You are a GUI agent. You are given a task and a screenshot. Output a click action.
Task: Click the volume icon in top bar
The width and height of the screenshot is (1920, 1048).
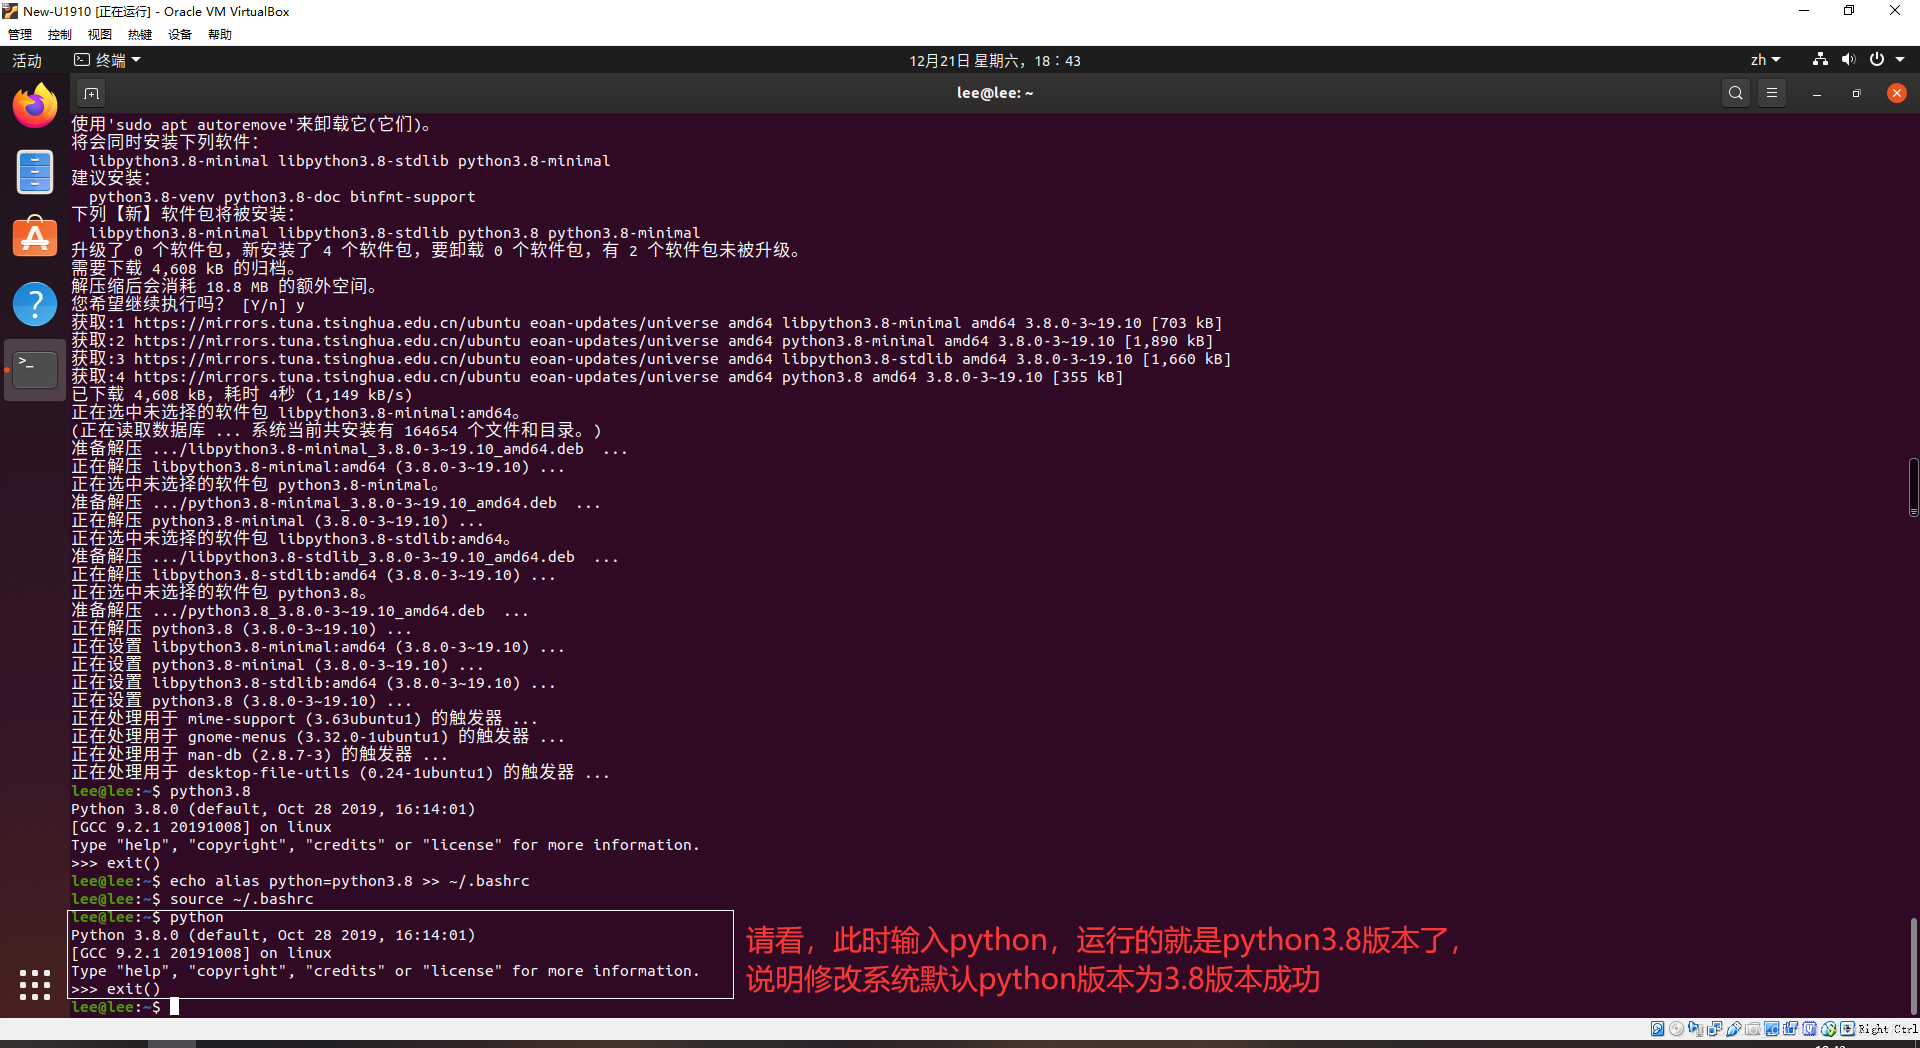[x=1848, y=60]
